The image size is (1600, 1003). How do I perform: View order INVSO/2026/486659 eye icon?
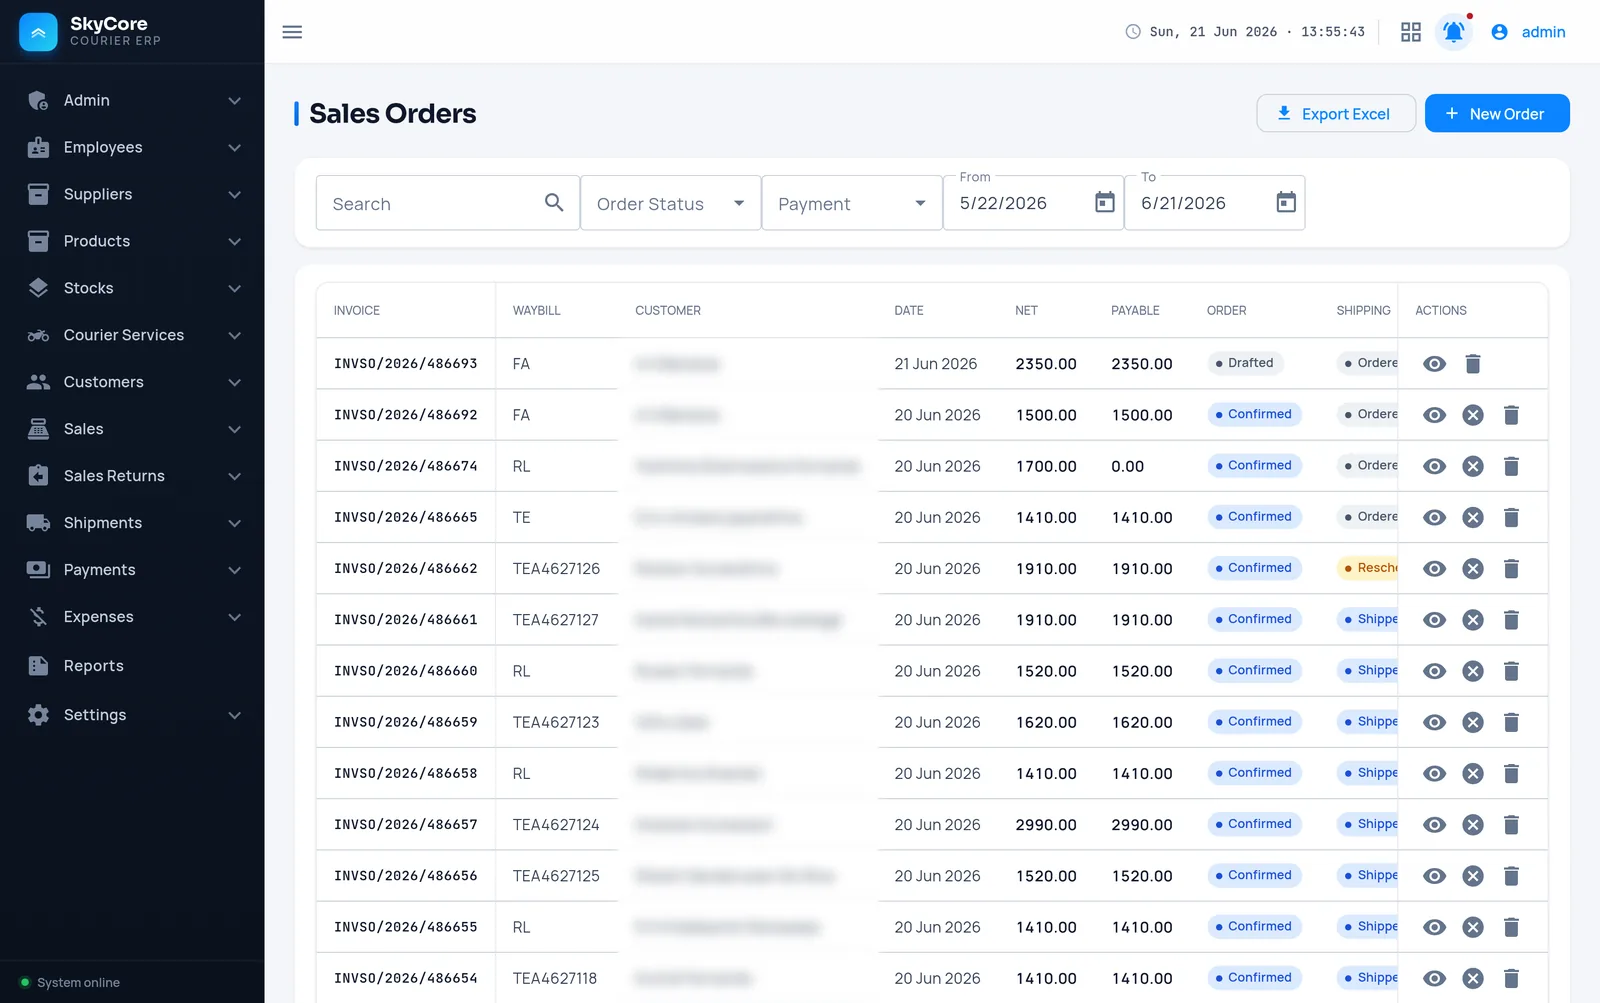[x=1434, y=722]
